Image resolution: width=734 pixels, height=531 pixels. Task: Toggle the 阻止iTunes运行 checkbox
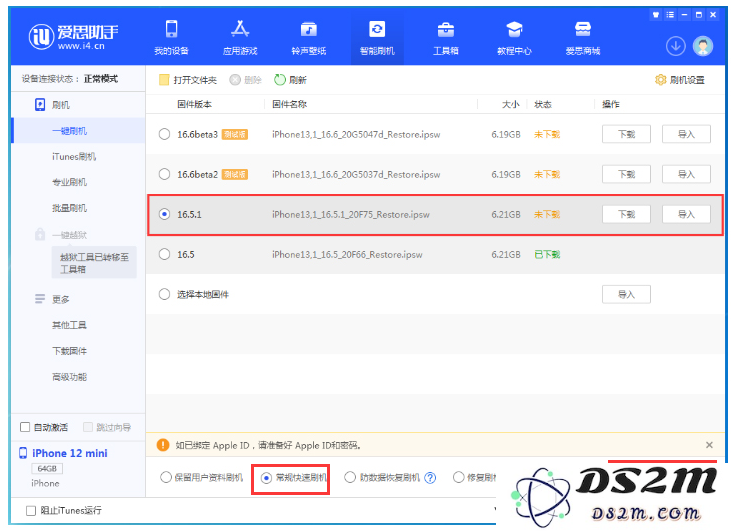tap(31, 510)
